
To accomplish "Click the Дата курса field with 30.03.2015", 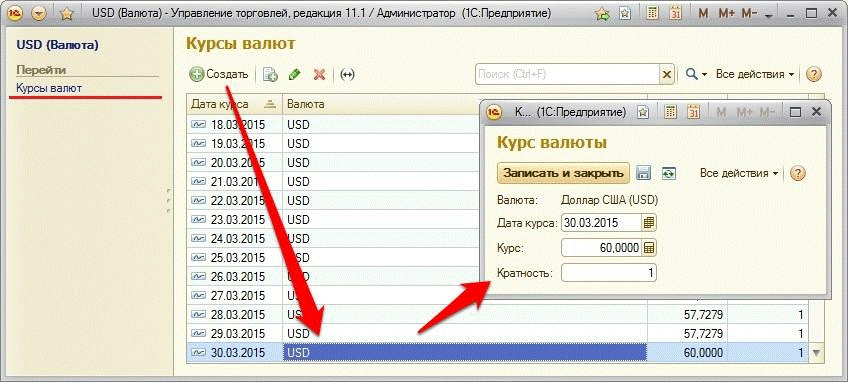I will [x=601, y=222].
